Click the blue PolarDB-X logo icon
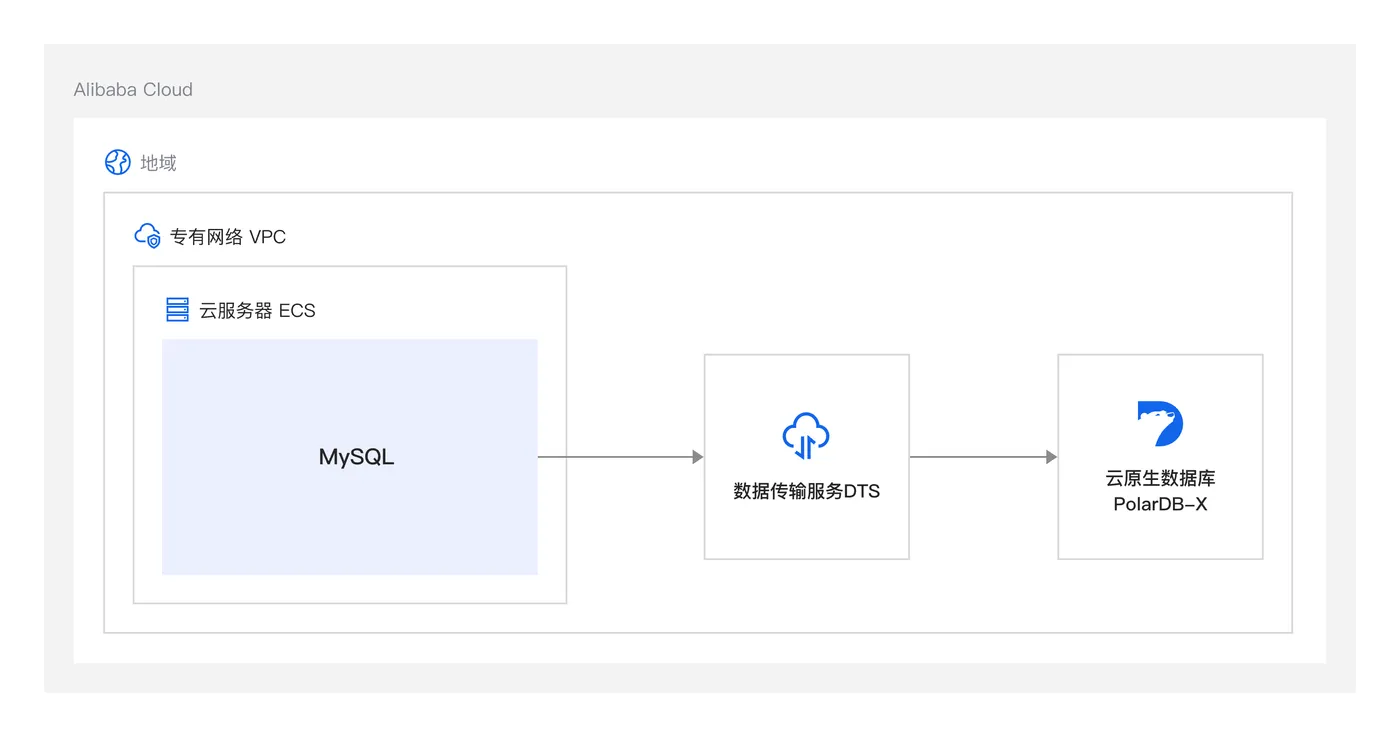Viewport: 1400px width, 737px height. (1160, 424)
